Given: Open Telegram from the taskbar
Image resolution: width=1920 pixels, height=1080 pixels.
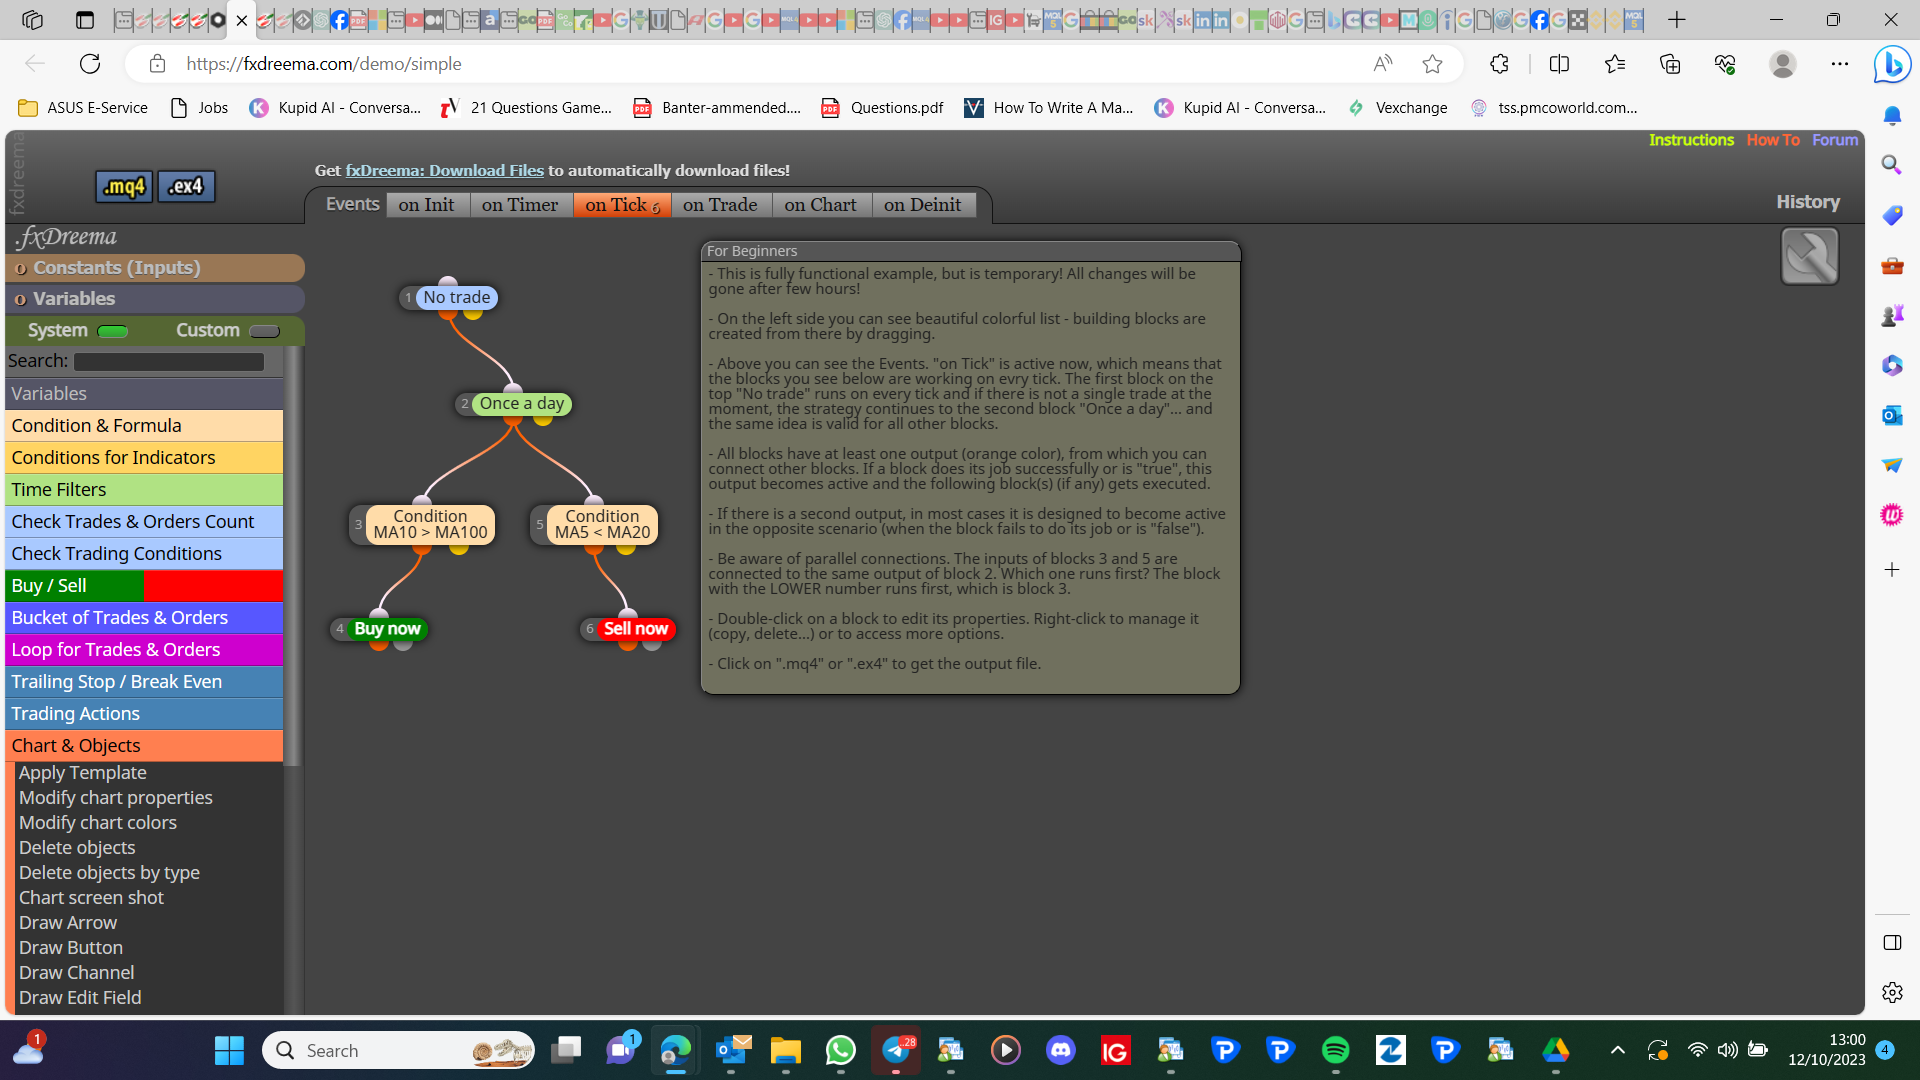Looking at the screenshot, I should pos(897,1050).
